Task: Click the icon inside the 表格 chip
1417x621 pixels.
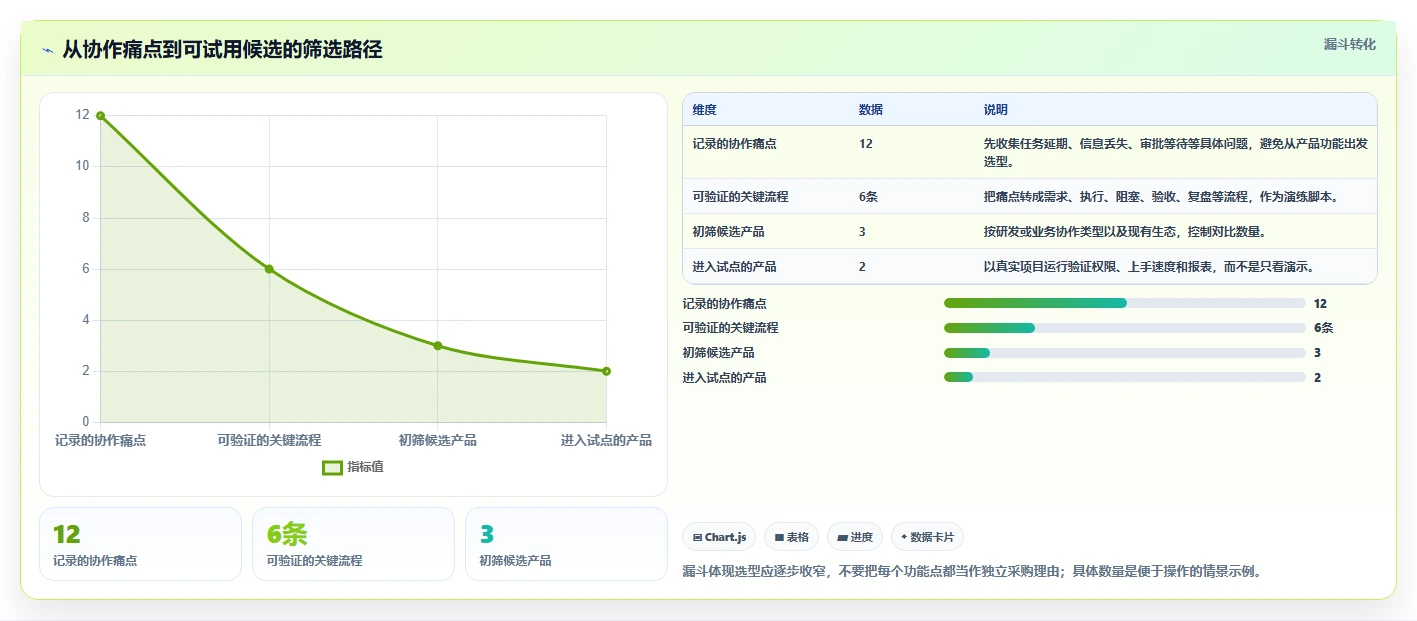Action: [x=779, y=538]
